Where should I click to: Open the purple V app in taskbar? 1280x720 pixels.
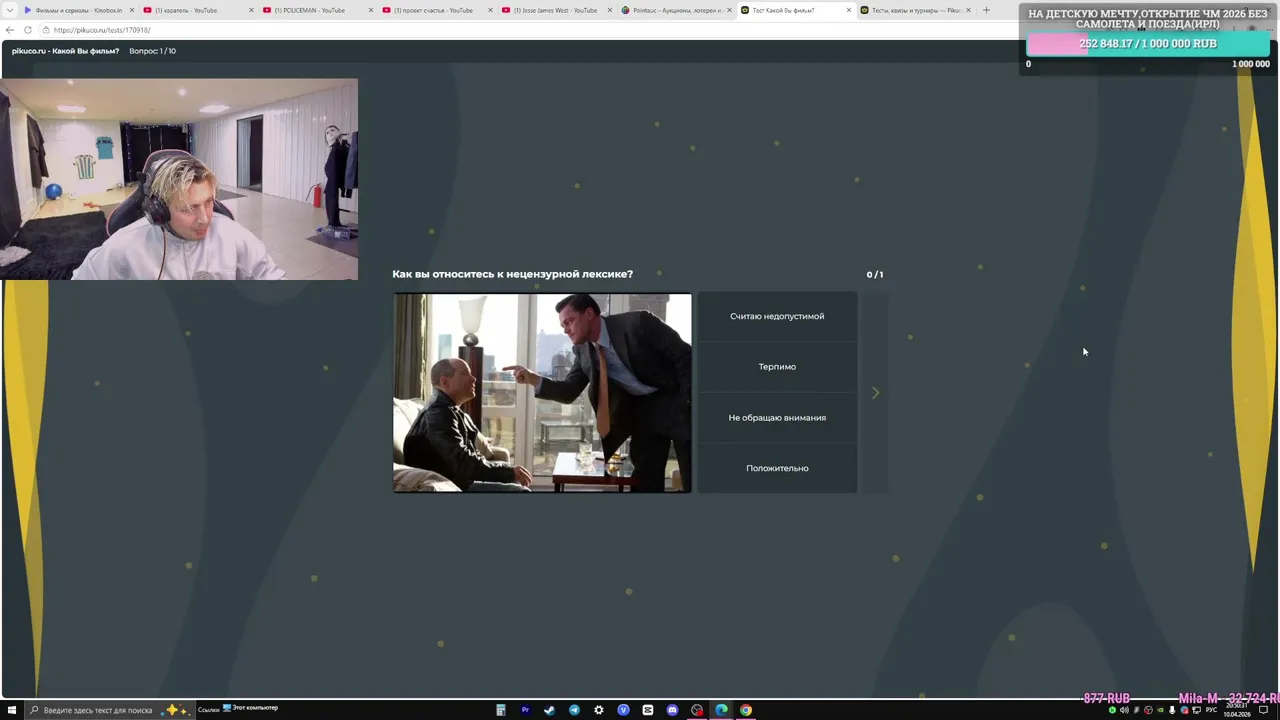[623, 710]
